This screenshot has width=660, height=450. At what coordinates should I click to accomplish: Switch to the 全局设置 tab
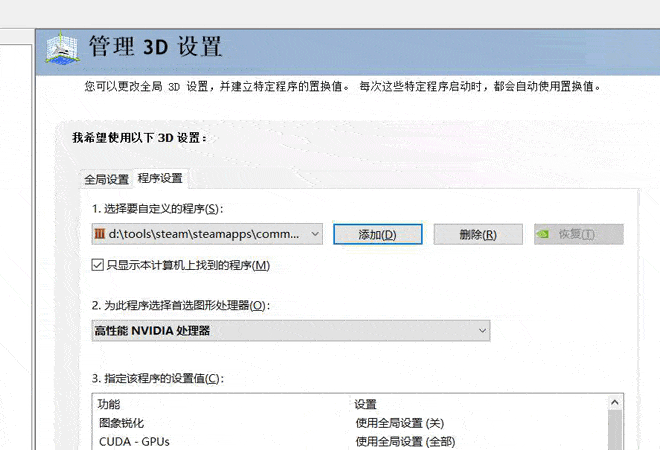click(x=106, y=179)
